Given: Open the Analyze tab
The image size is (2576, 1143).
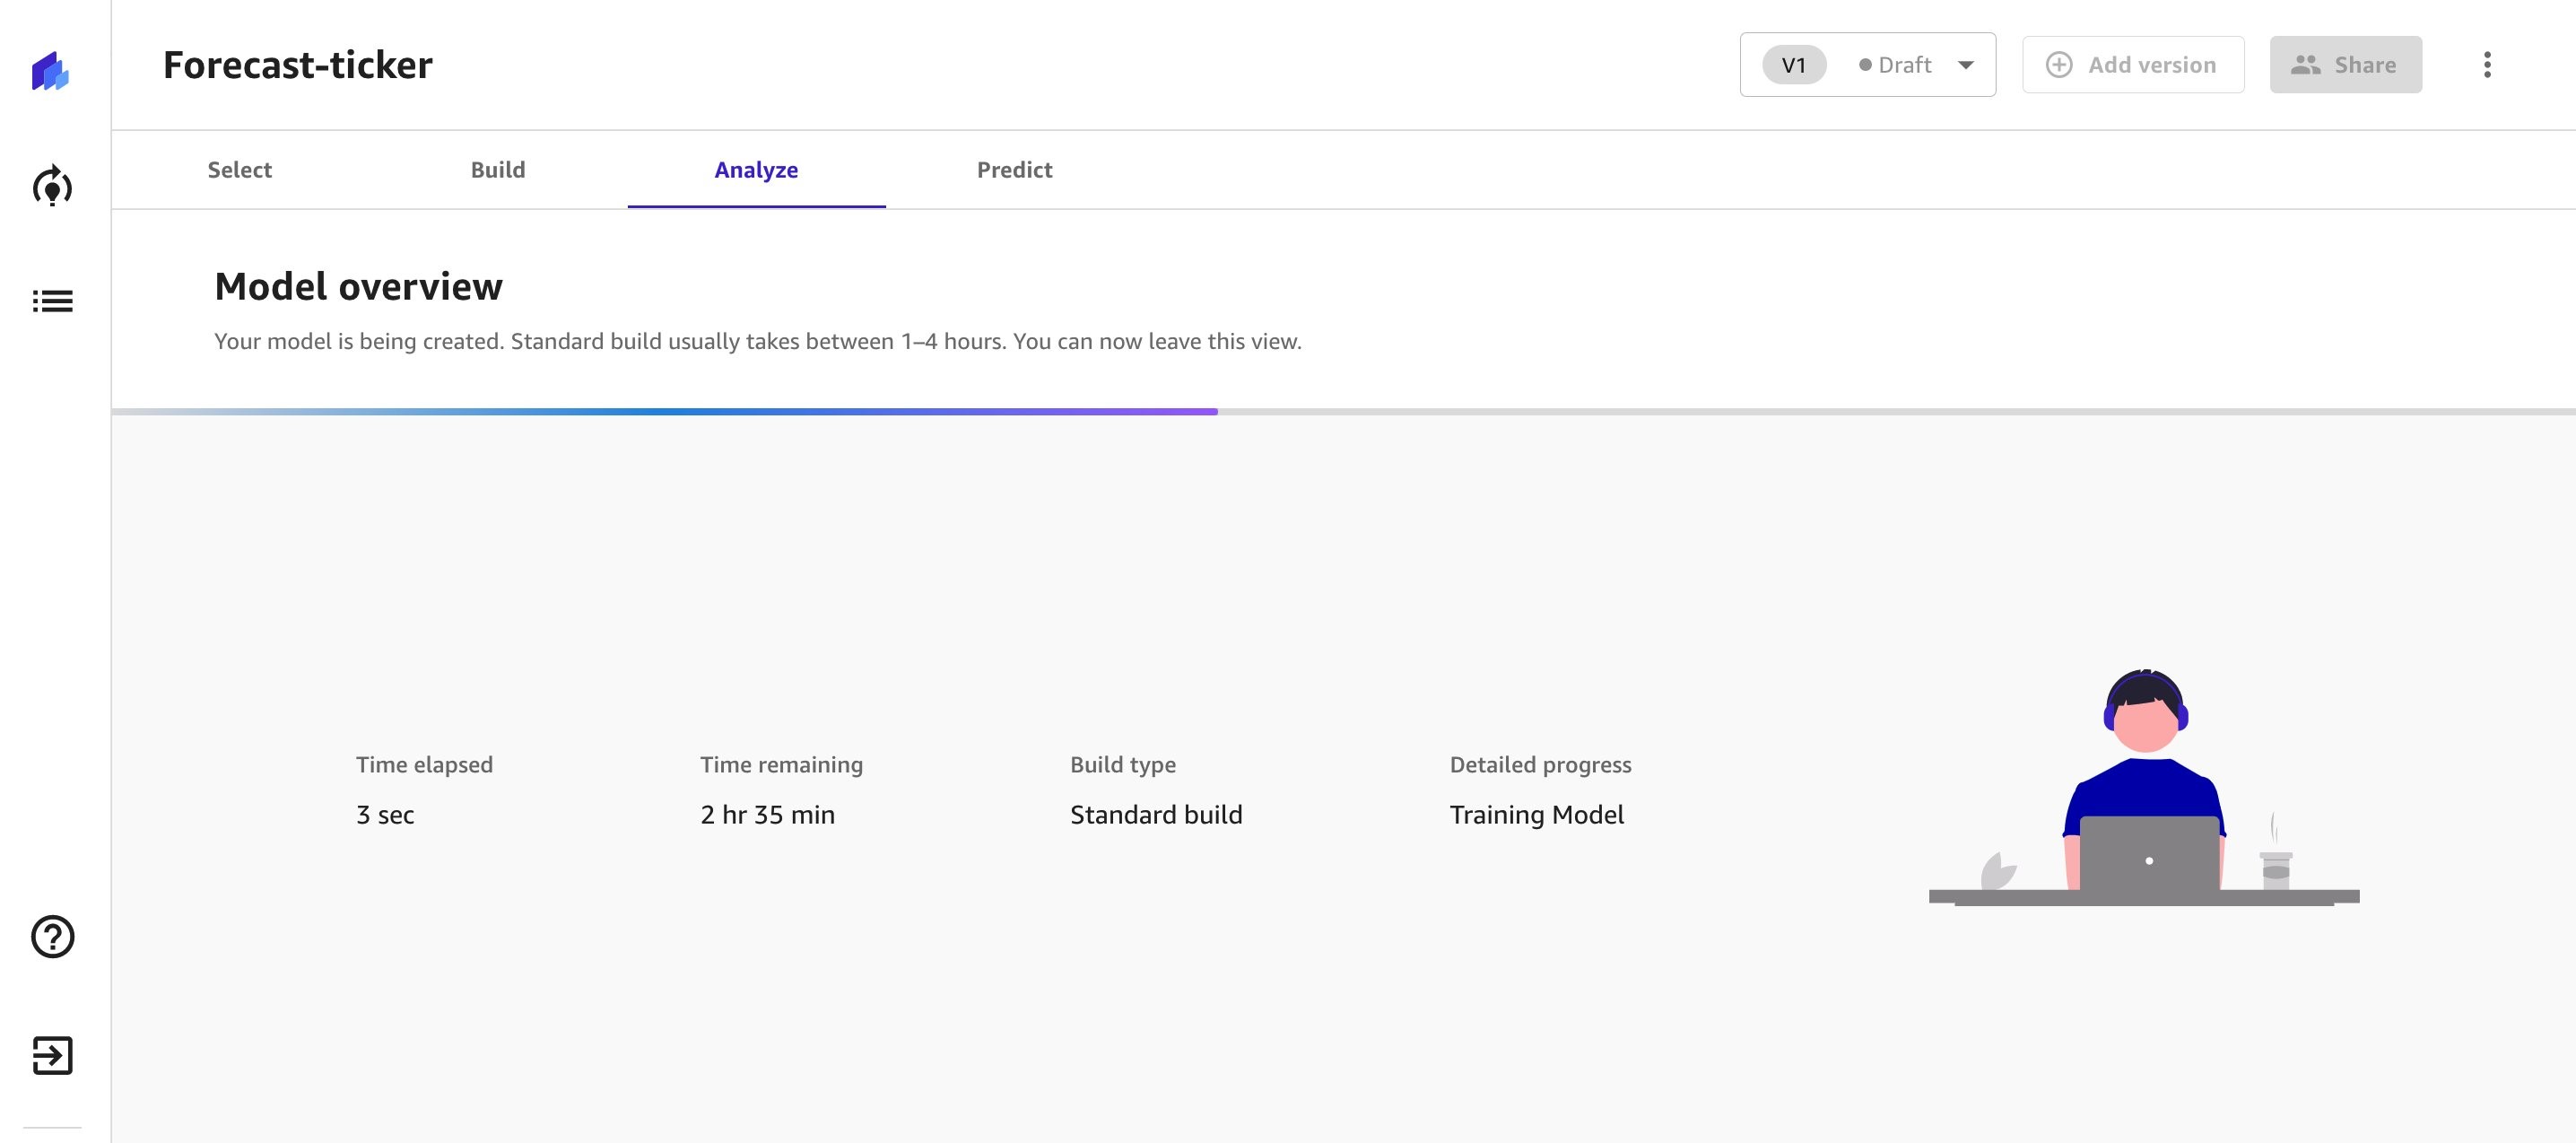Looking at the screenshot, I should point(756,170).
